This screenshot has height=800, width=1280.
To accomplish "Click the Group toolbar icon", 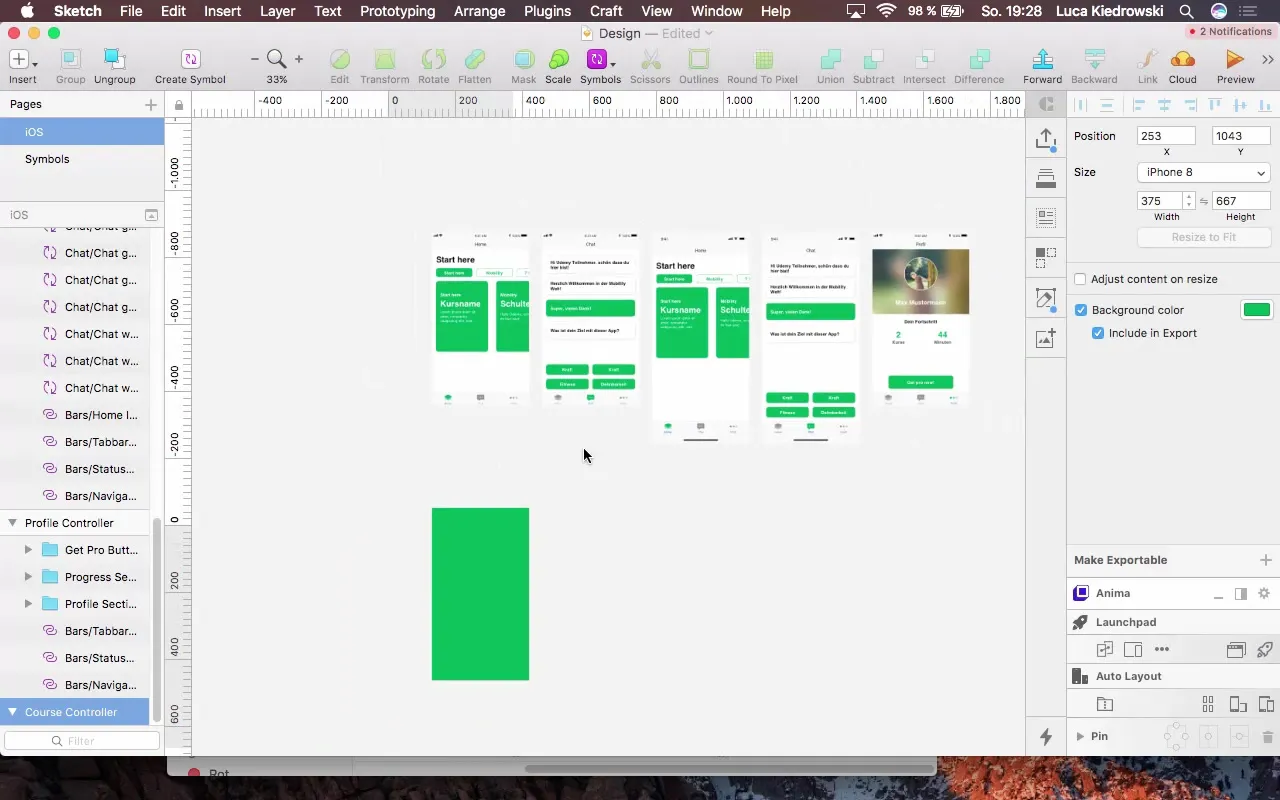I will click(70, 59).
